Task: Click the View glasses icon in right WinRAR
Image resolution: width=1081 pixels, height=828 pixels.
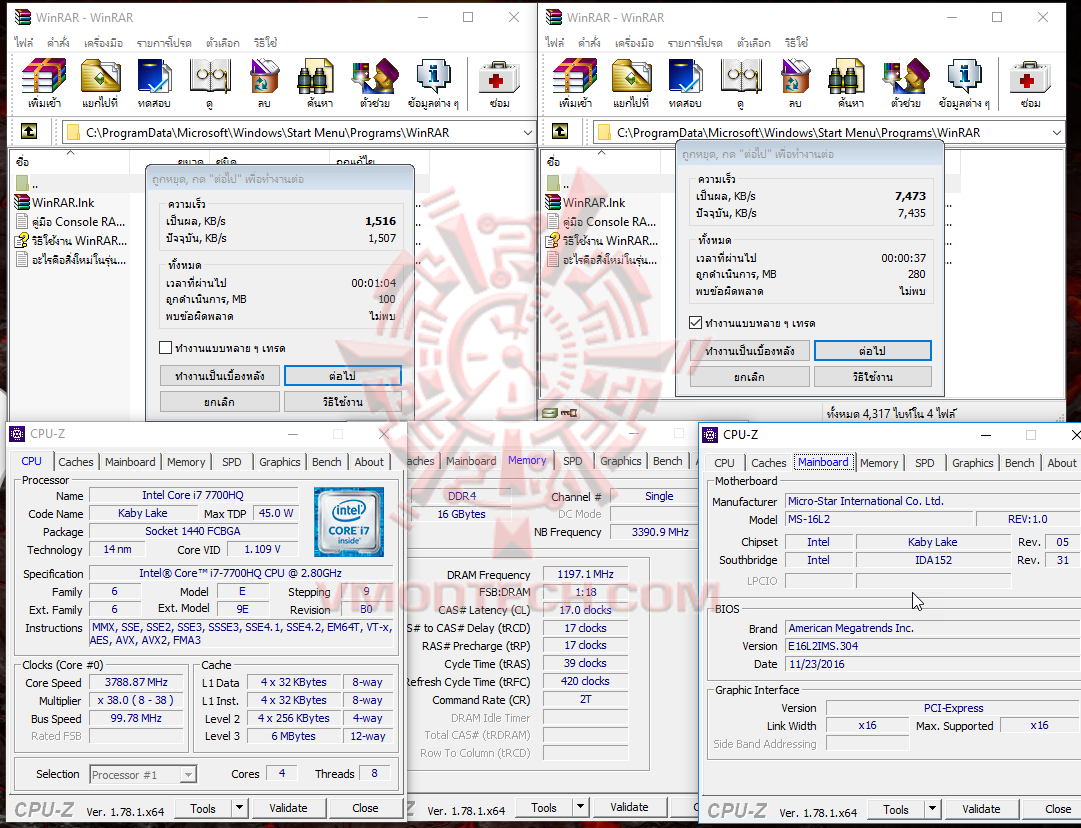Action: (x=740, y=83)
